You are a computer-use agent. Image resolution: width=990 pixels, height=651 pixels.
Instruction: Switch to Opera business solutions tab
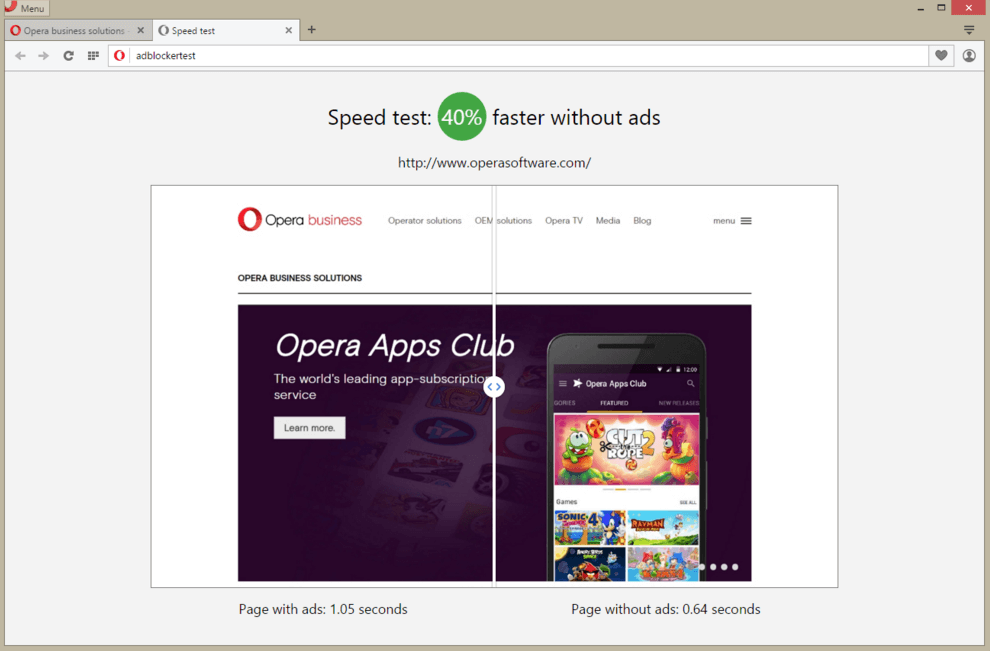(72, 31)
